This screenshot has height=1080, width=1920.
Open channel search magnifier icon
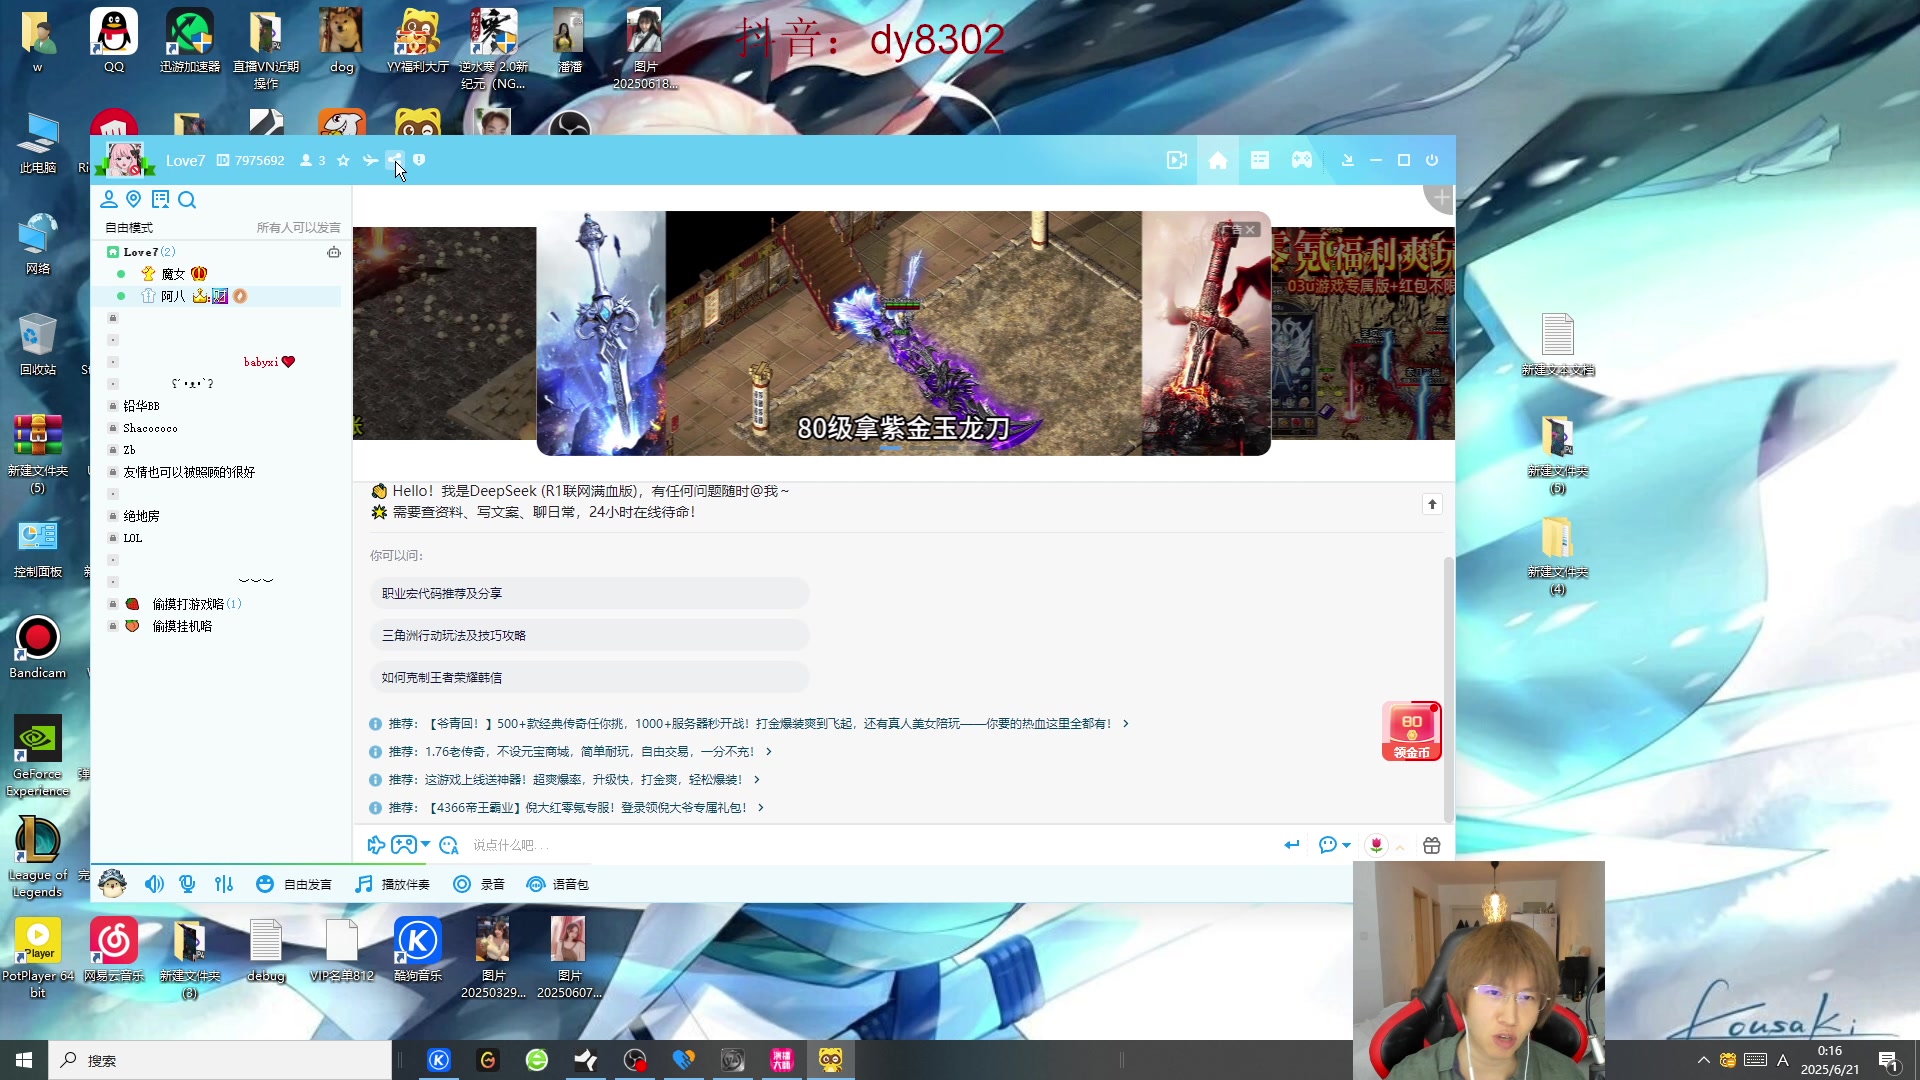[187, 200]
